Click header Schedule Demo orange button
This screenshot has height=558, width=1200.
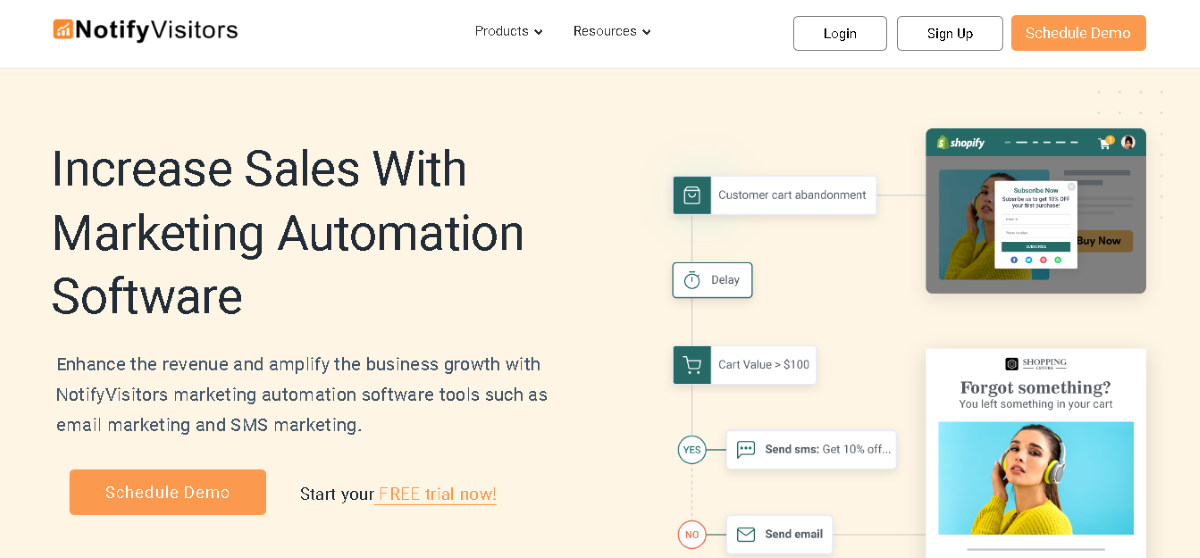tap(1078, 33)
